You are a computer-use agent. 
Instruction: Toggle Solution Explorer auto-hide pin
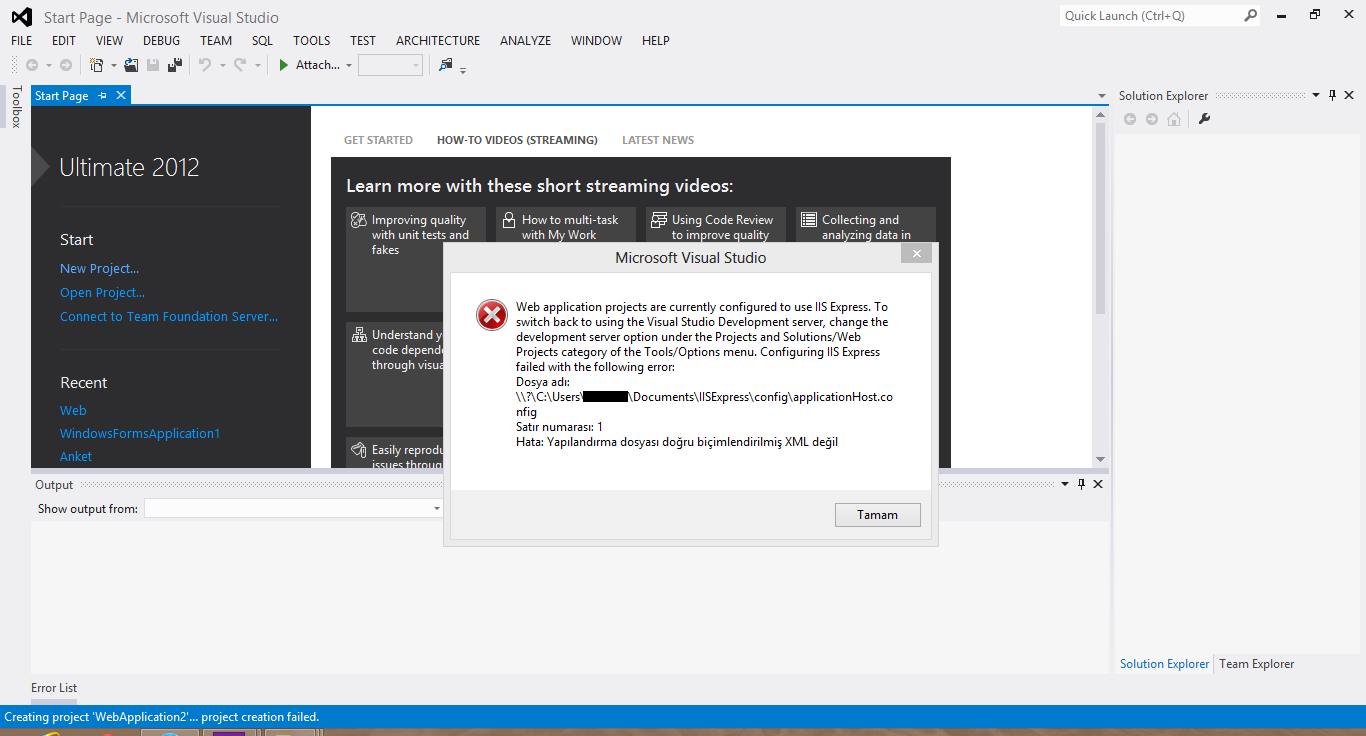1332,95
